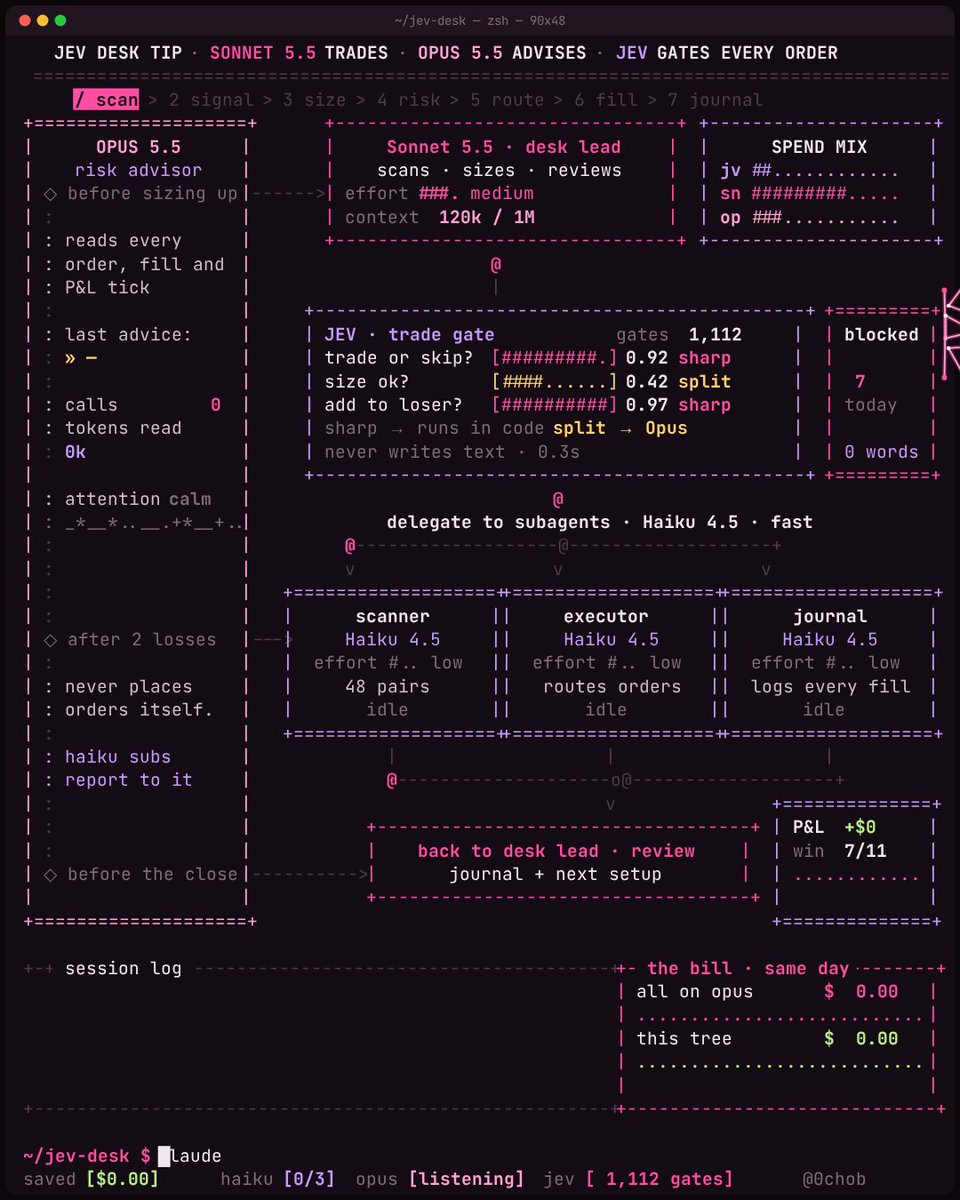Viewport: 960px width, 1200px height.
Task: Select the highlighted '/ scan' step
Action: 105,100
